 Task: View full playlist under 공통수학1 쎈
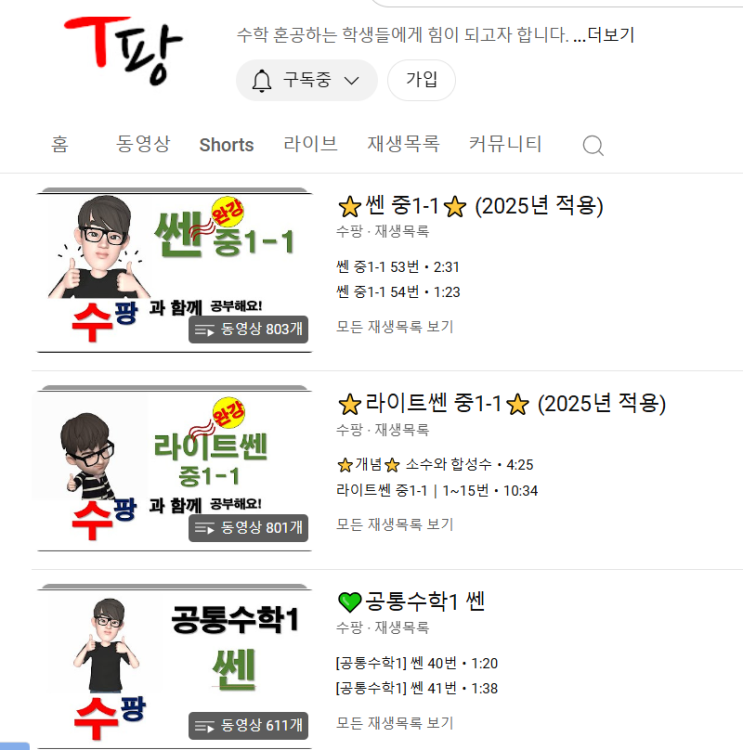[395, 723]
